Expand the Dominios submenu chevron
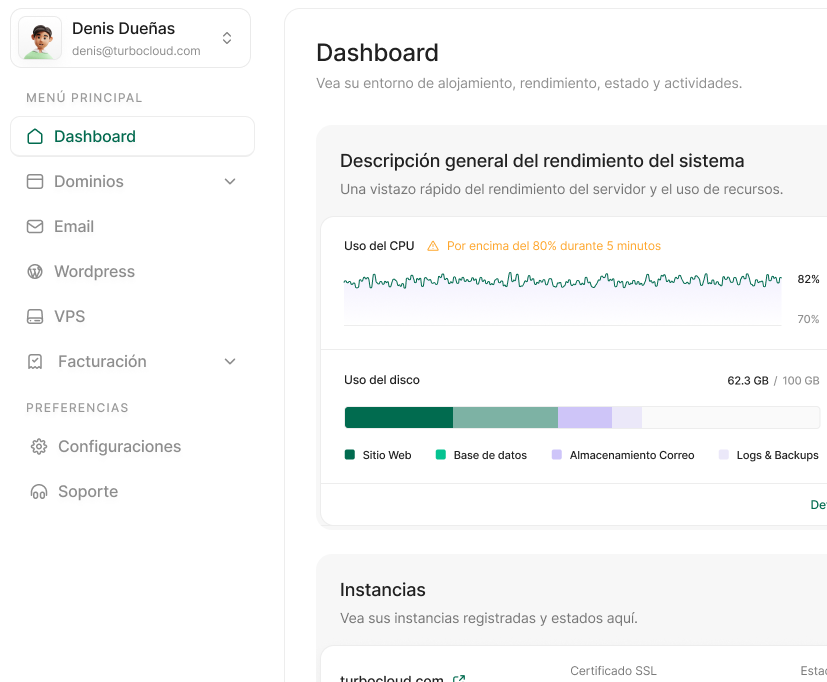 pyautogui.click(x=230, y=182)
